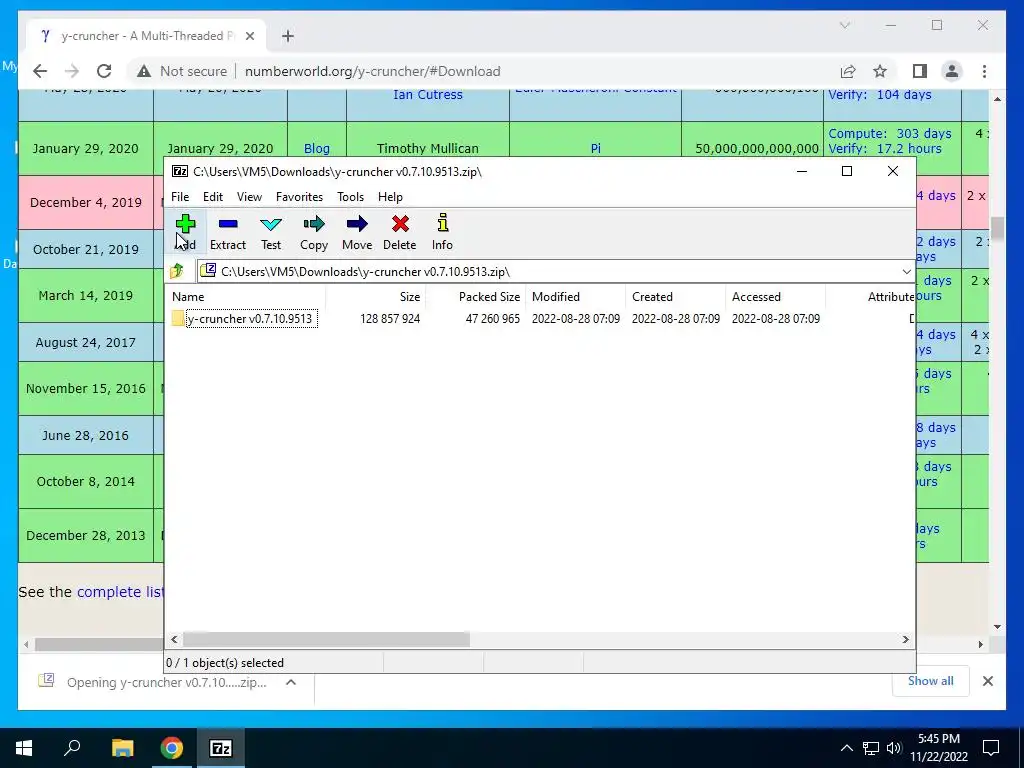The width and height of the screenshot is (1024, 768).
Task: Open the Chrome profile avatar
Action: (952, 71)
